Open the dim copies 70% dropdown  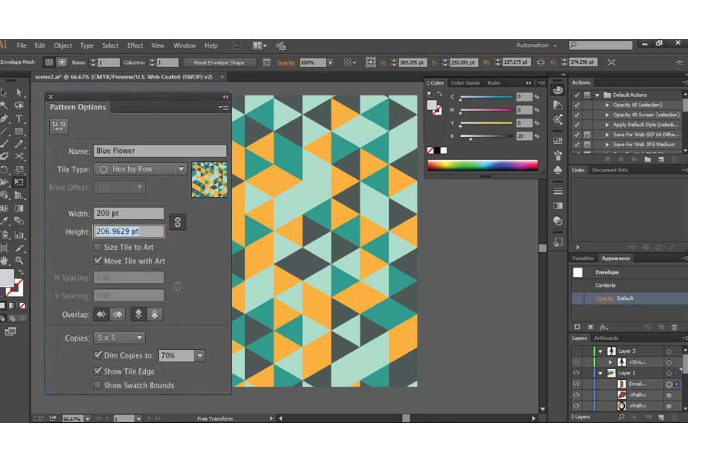tap(200, 355)
